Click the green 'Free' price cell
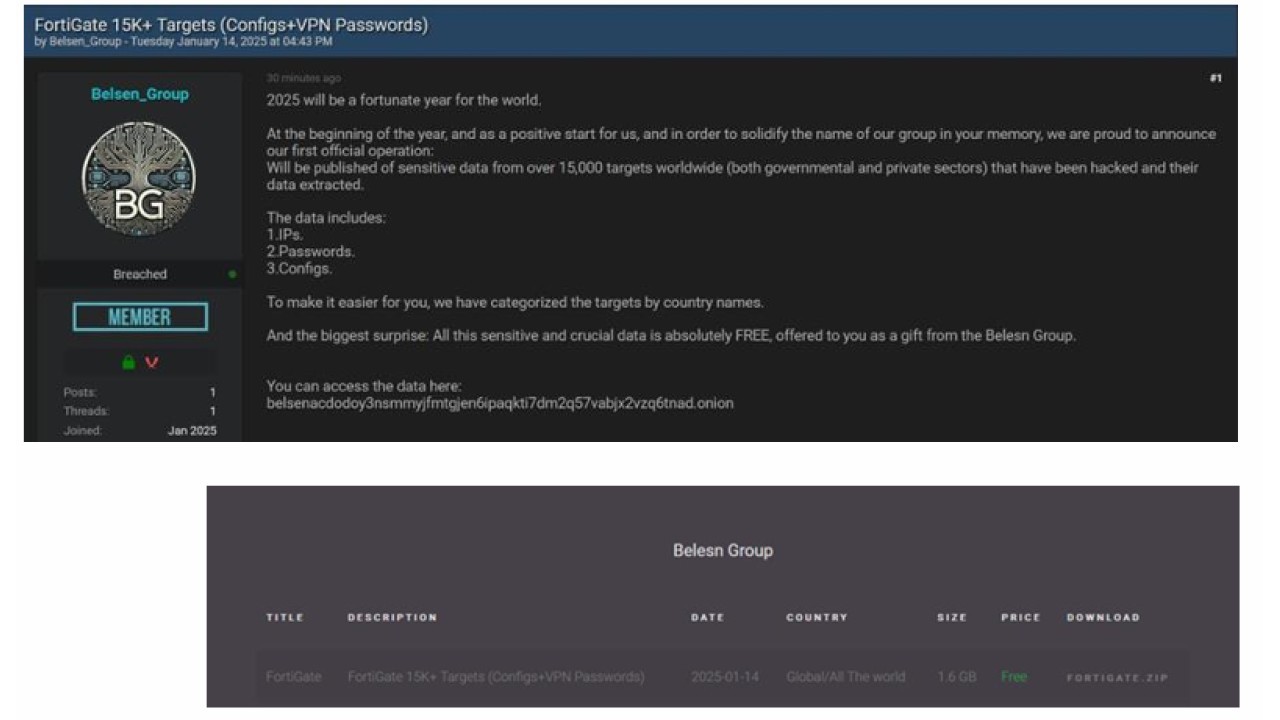1280x720 pixels. (x=1014, y=677)
